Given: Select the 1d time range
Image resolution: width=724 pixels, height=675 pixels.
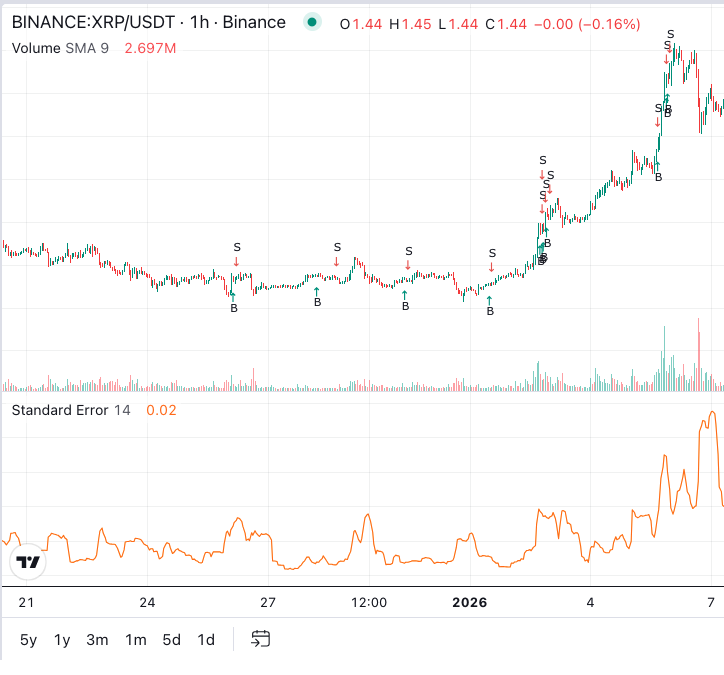Looking at the screenshot, I should (x=206, y=640).
